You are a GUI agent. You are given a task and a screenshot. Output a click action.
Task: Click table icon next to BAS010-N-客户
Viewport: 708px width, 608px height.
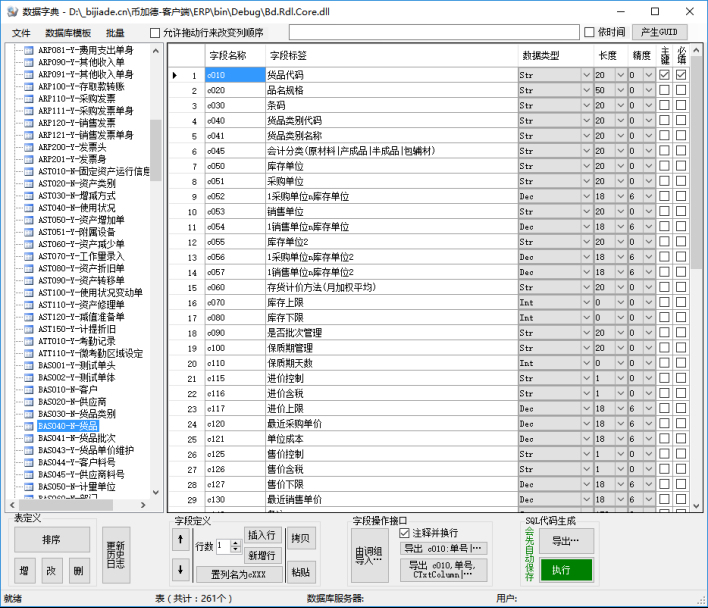point(28,390)
